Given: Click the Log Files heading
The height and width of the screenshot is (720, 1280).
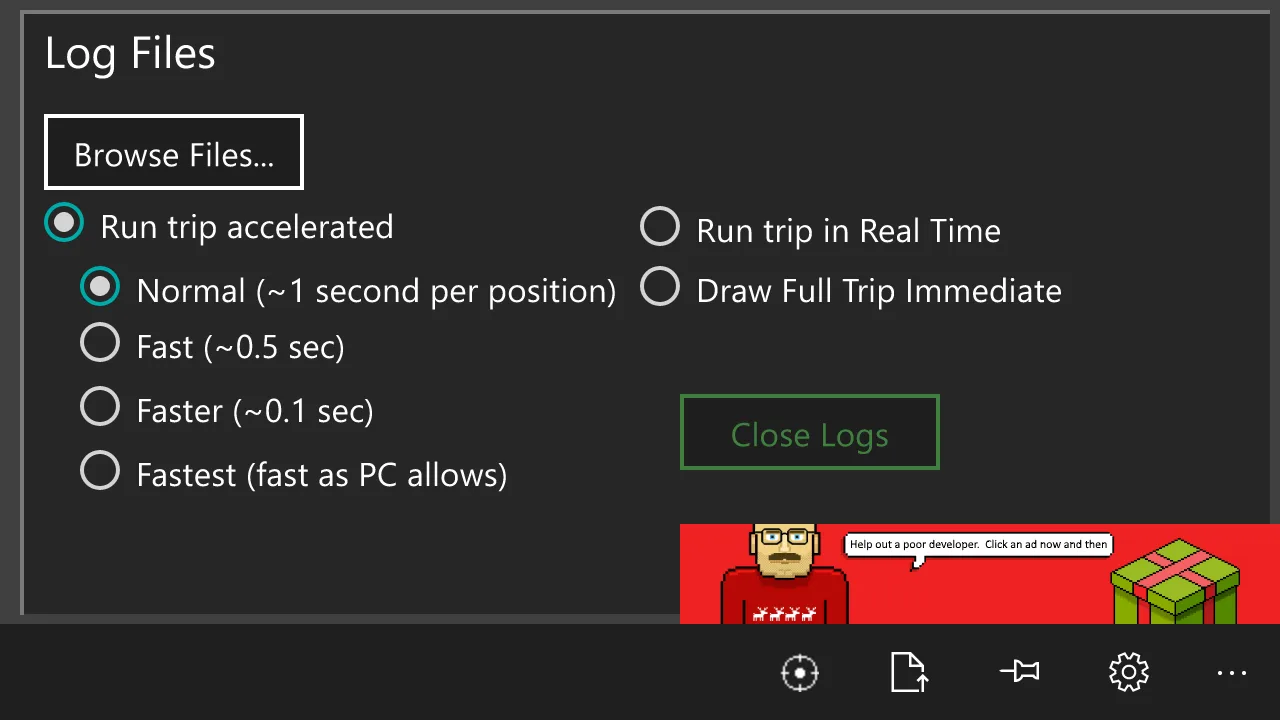Looking at the screenshot, I should [x=130, y=53].
